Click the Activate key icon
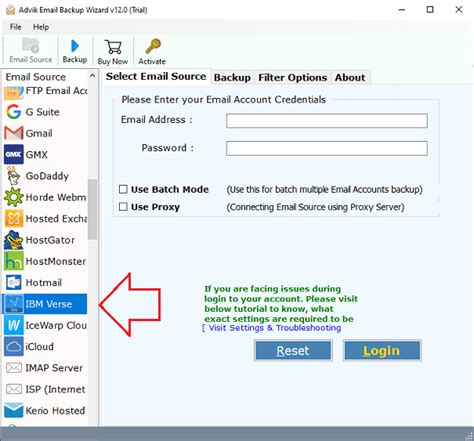 click(x=153, y=46)
